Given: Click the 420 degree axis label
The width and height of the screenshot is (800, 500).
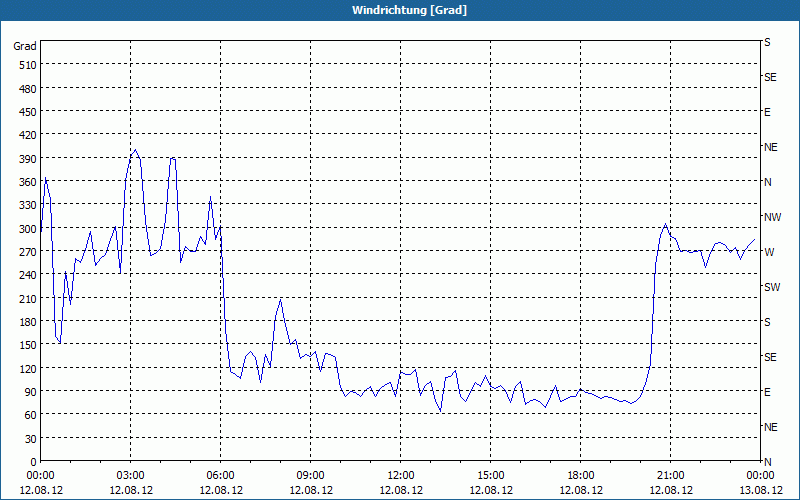Looking at the screenshot, I should coord(28,135).
